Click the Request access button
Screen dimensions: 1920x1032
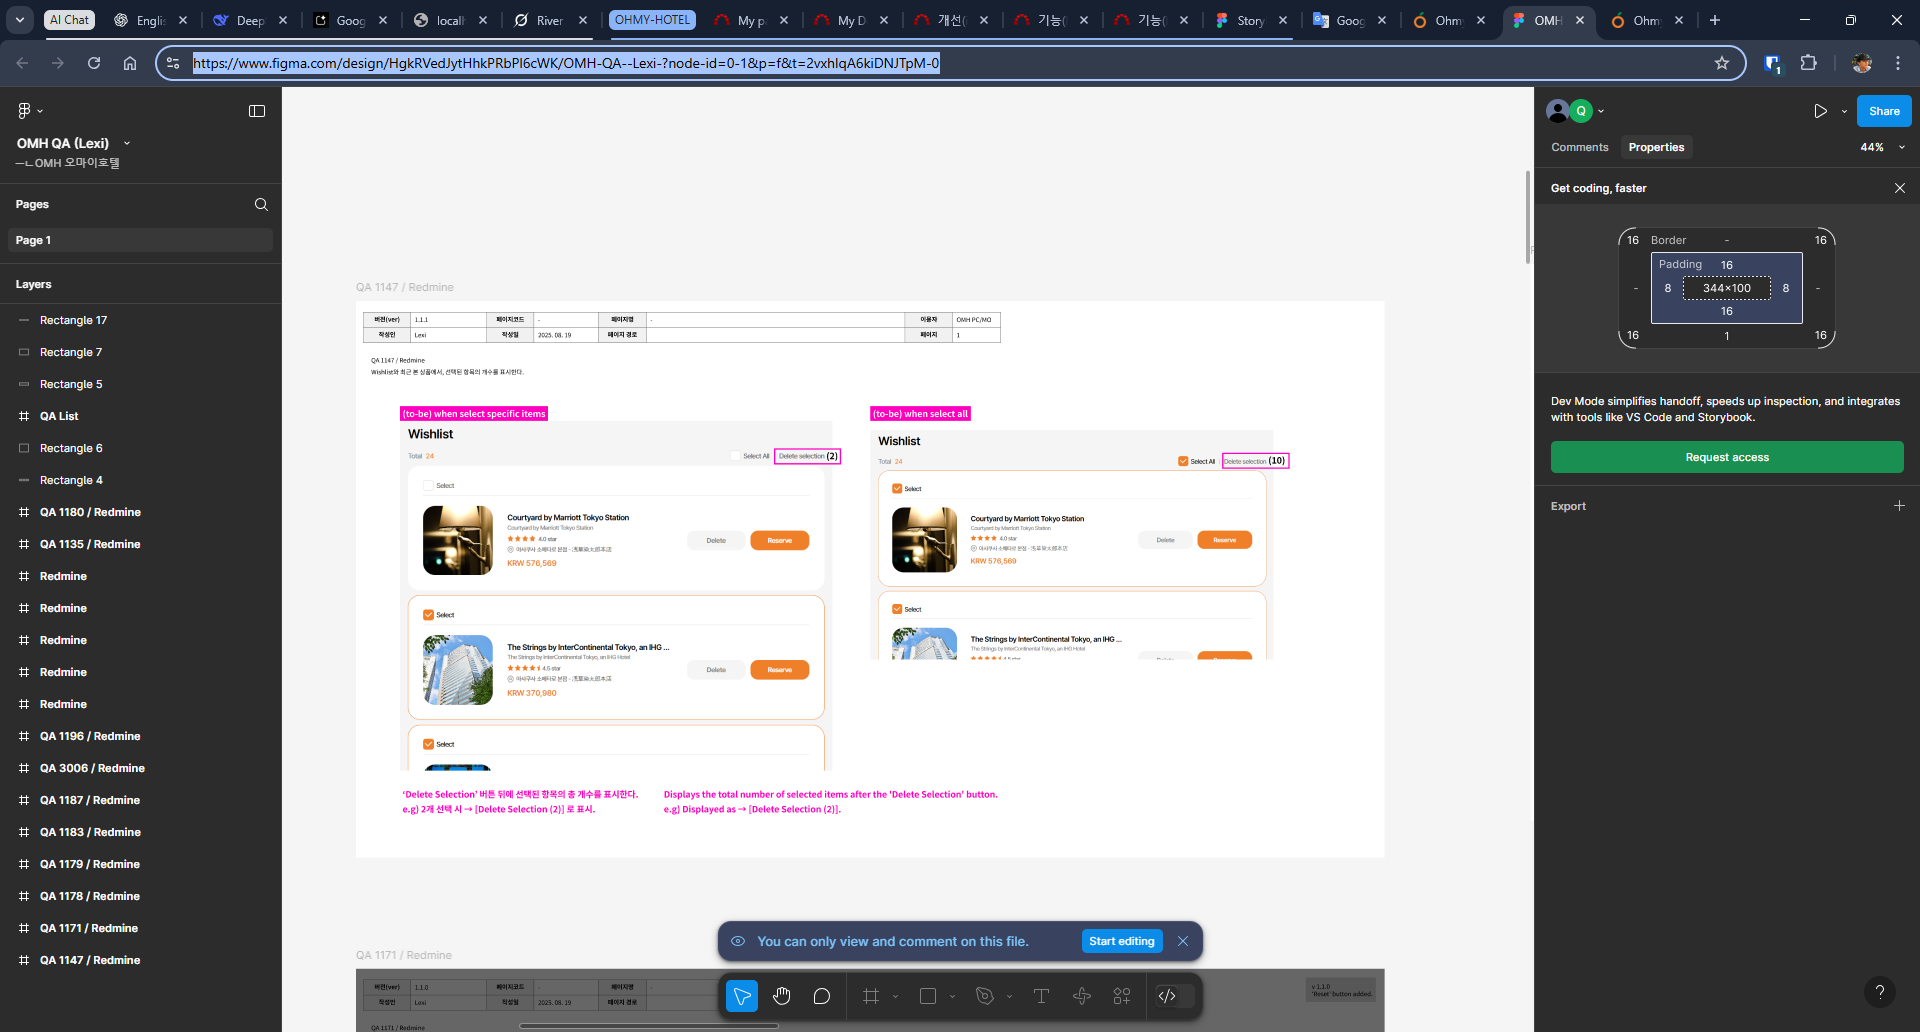[x=1727, y=457]
